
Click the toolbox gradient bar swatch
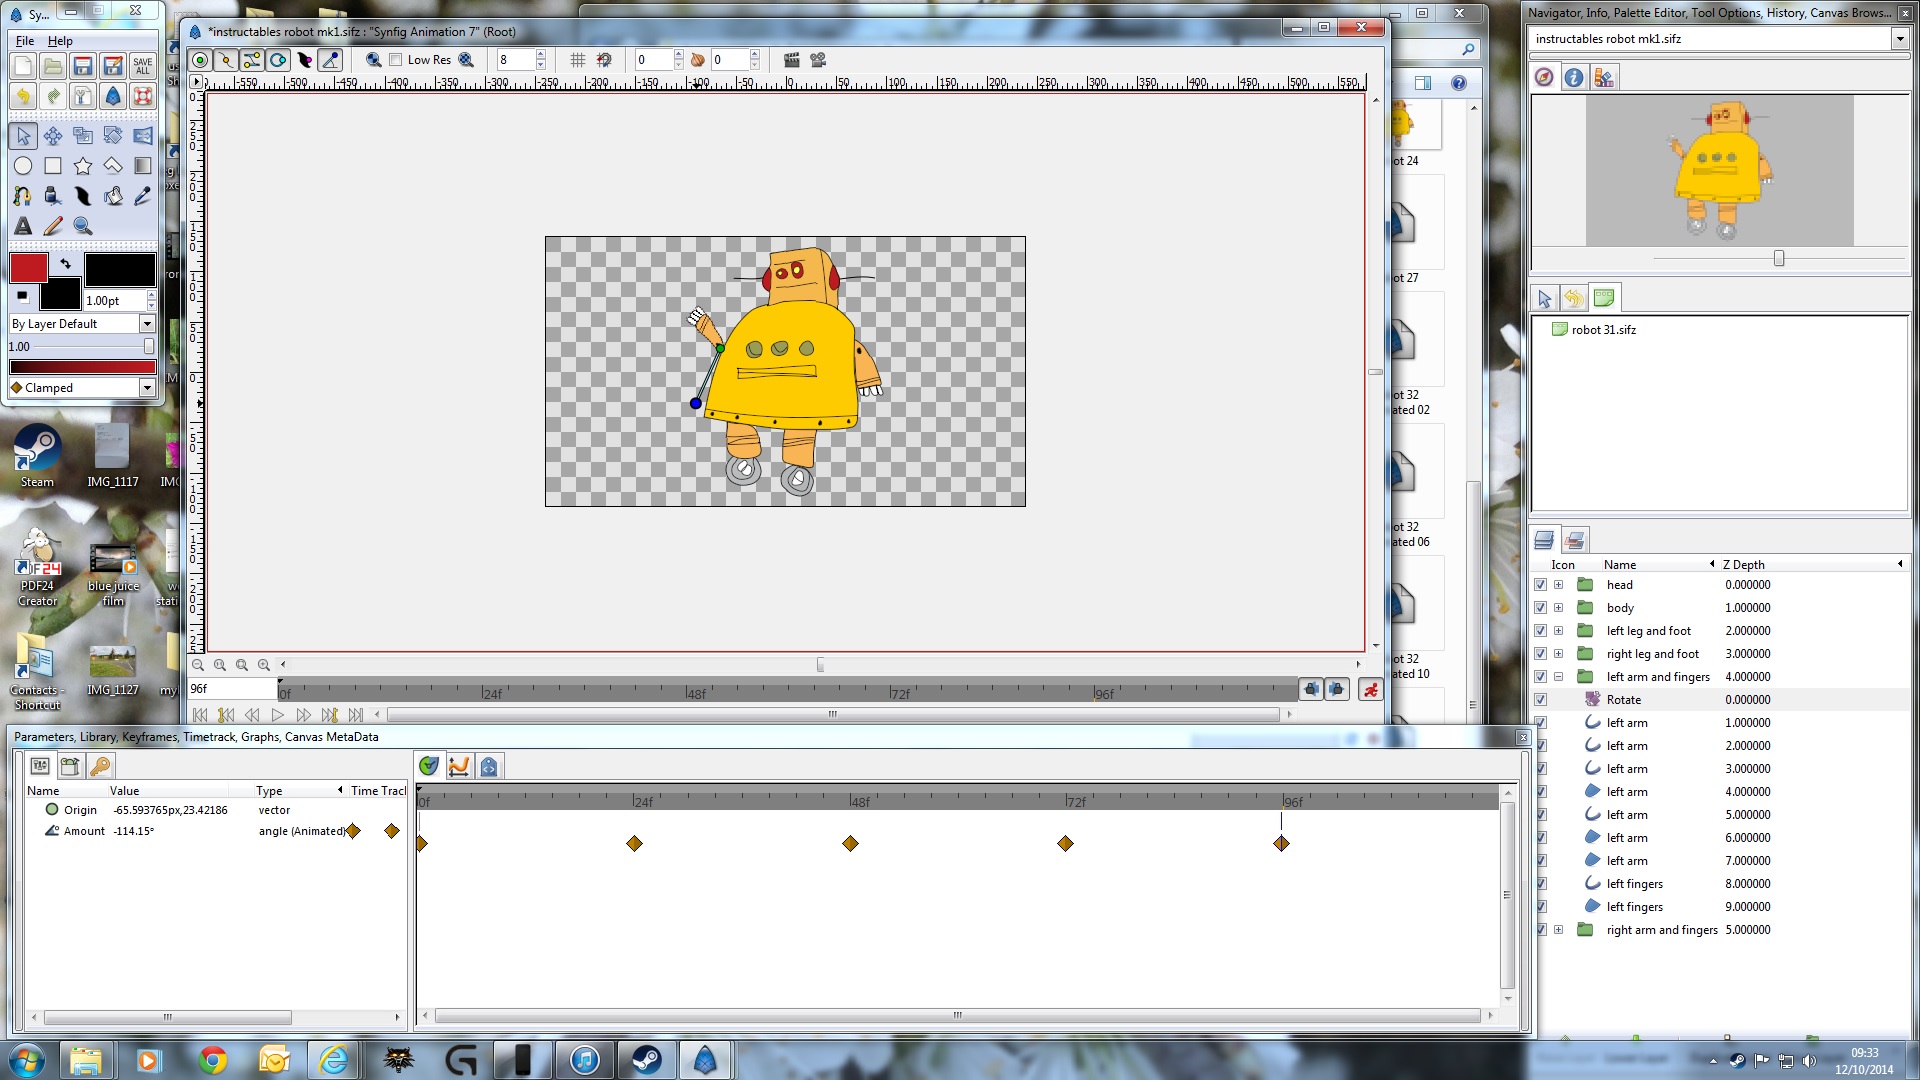click(83, 367)
